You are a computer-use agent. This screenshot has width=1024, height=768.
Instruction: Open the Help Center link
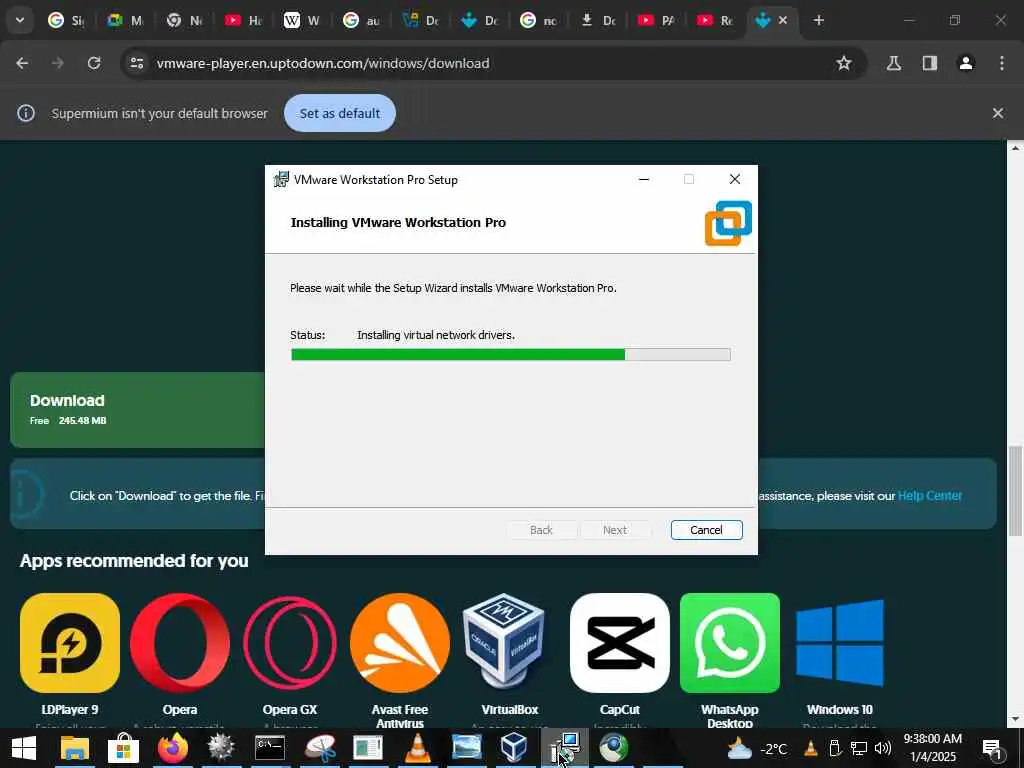(929, 496)
